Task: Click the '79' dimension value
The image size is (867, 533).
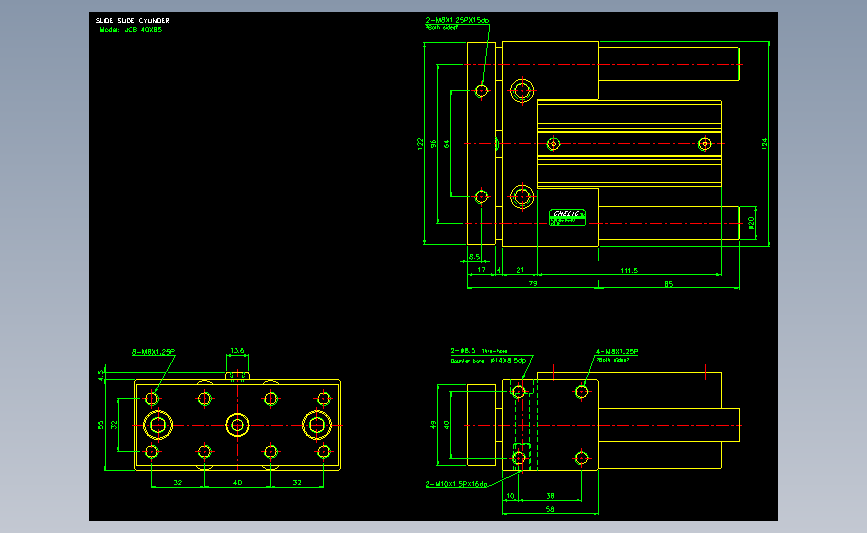Action: click(x=533, y=283)
